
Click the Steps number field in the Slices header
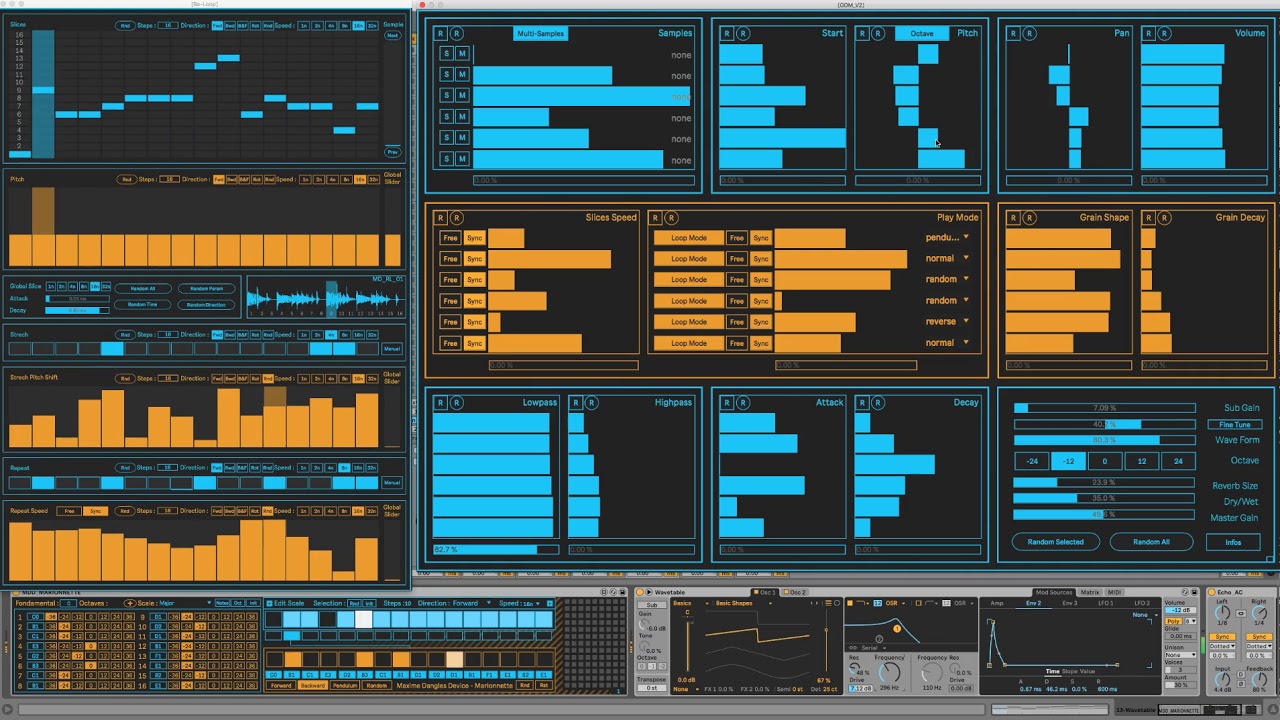(x=169, y=26)
